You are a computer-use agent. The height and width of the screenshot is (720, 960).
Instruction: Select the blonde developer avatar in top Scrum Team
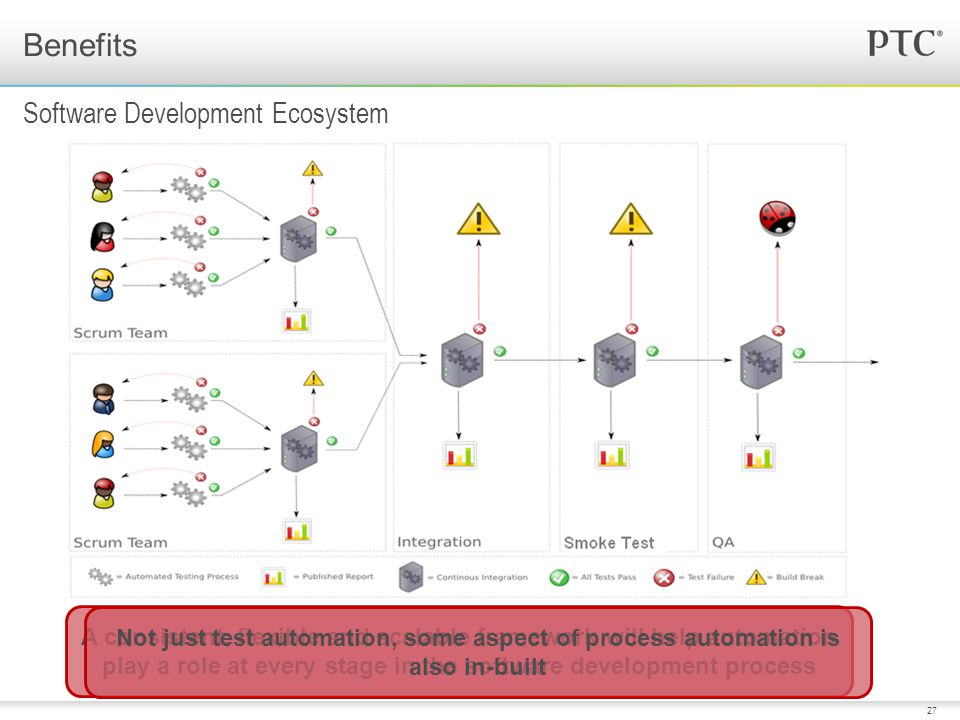[x=102, y=285]
